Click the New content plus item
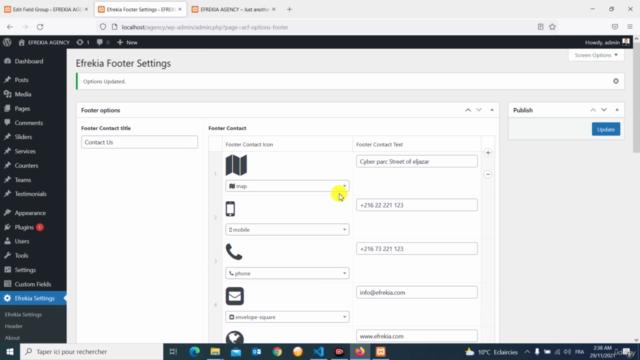The image size is (640, 360). (x=127, y=42)
